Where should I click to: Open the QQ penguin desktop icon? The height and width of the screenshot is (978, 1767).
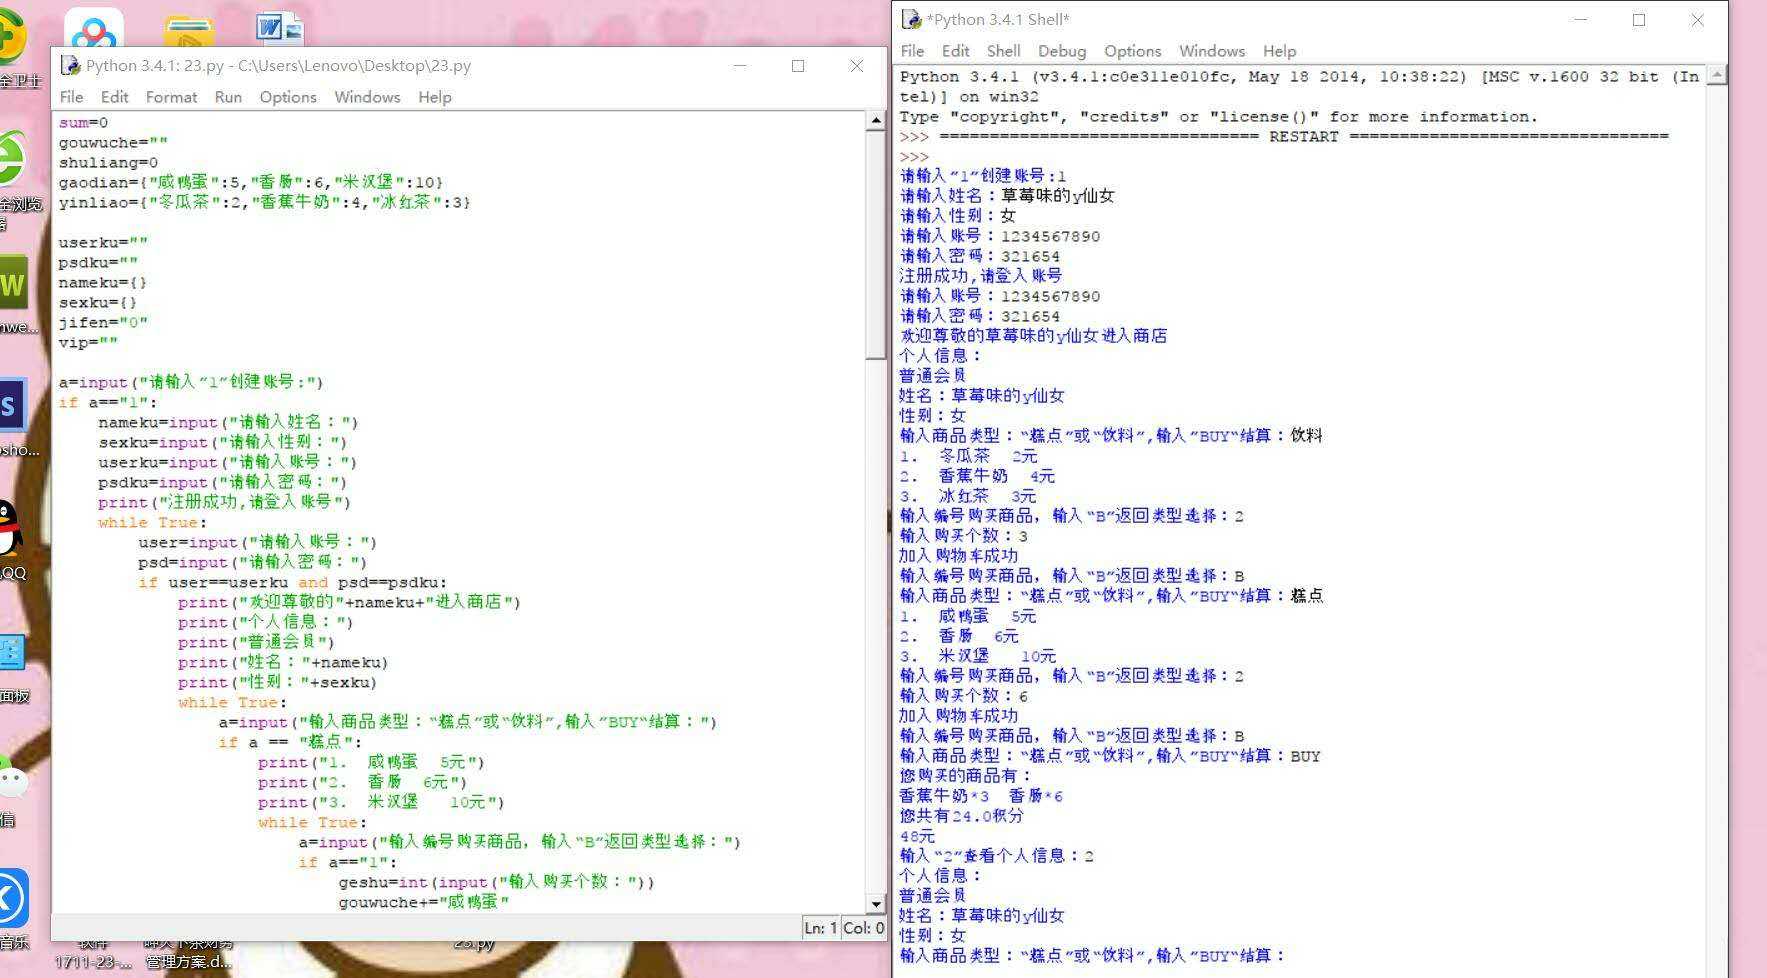10,528
